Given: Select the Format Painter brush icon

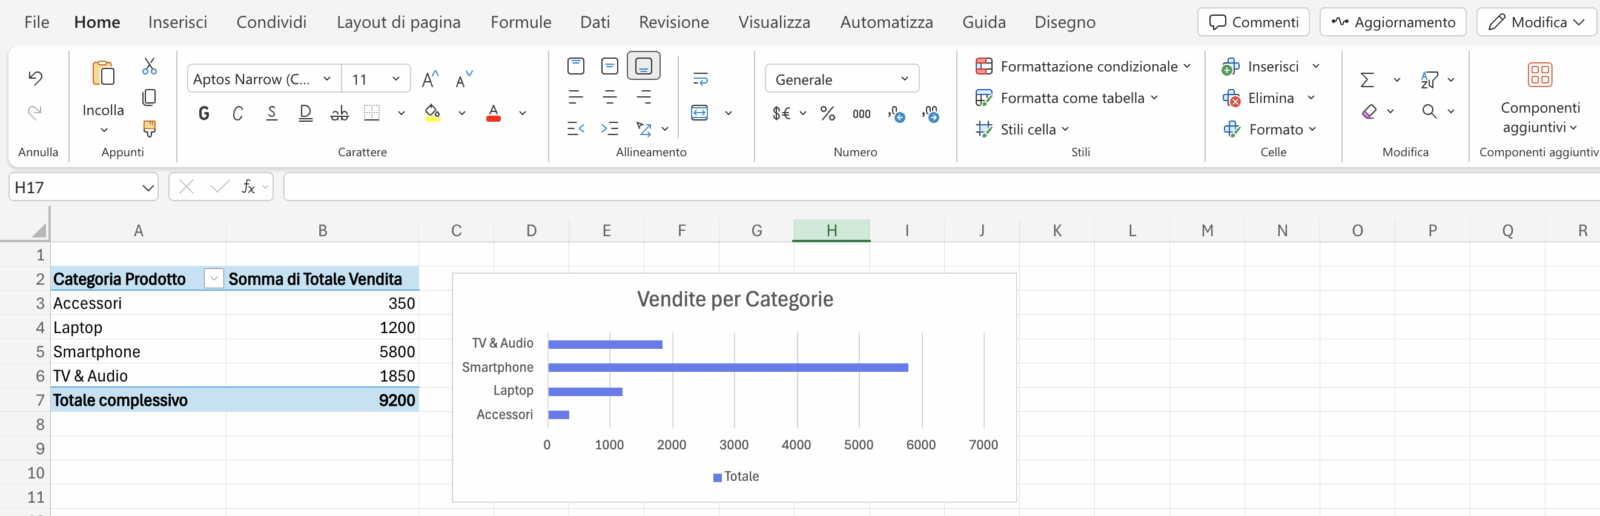Looking at the screenshot, I should [149, 128].
